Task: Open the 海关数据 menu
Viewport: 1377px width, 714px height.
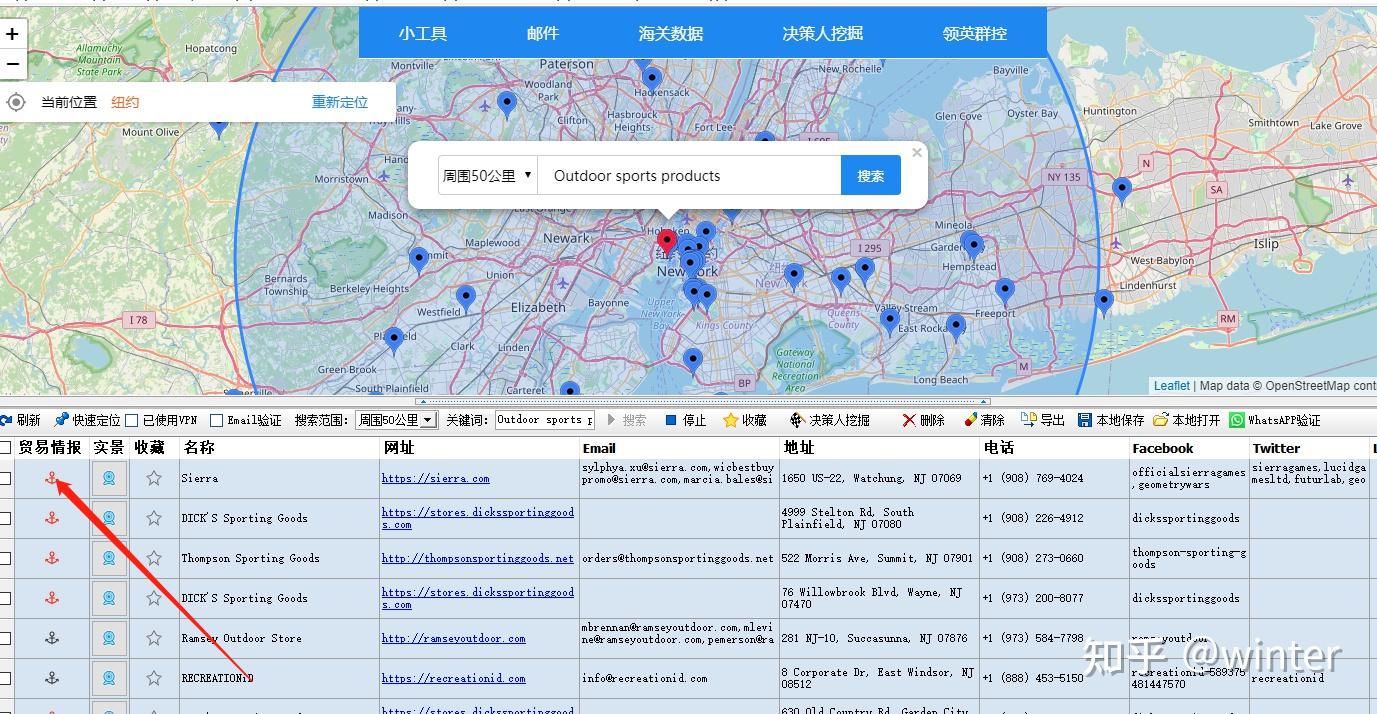Action: tap(671, 33)
